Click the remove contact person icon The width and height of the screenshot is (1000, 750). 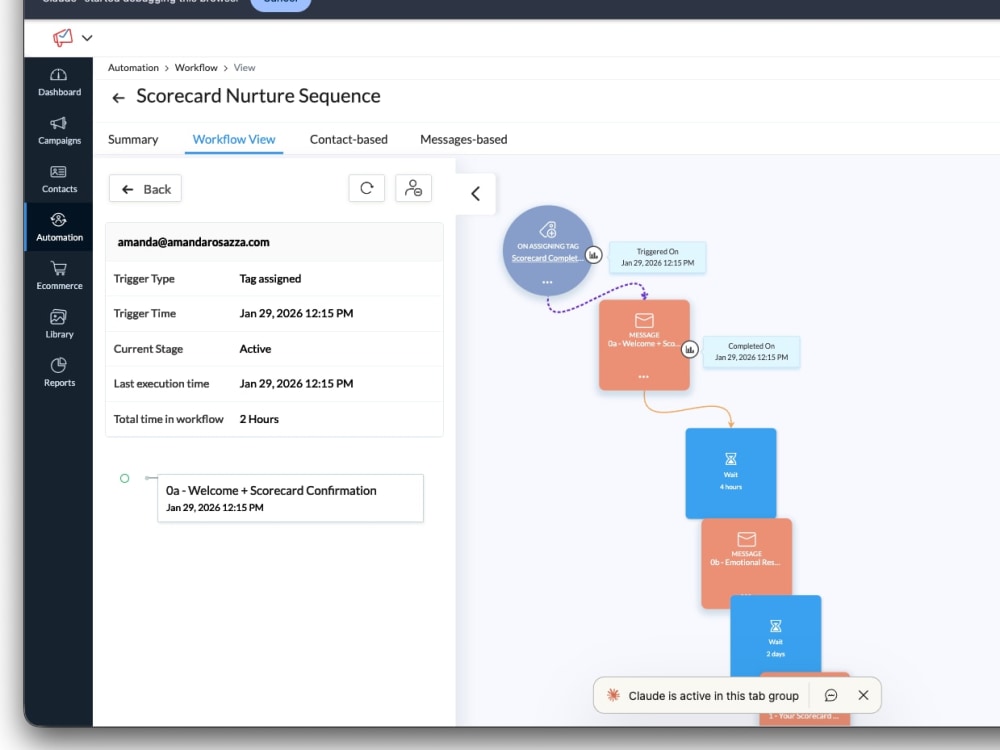pos(413,188)
